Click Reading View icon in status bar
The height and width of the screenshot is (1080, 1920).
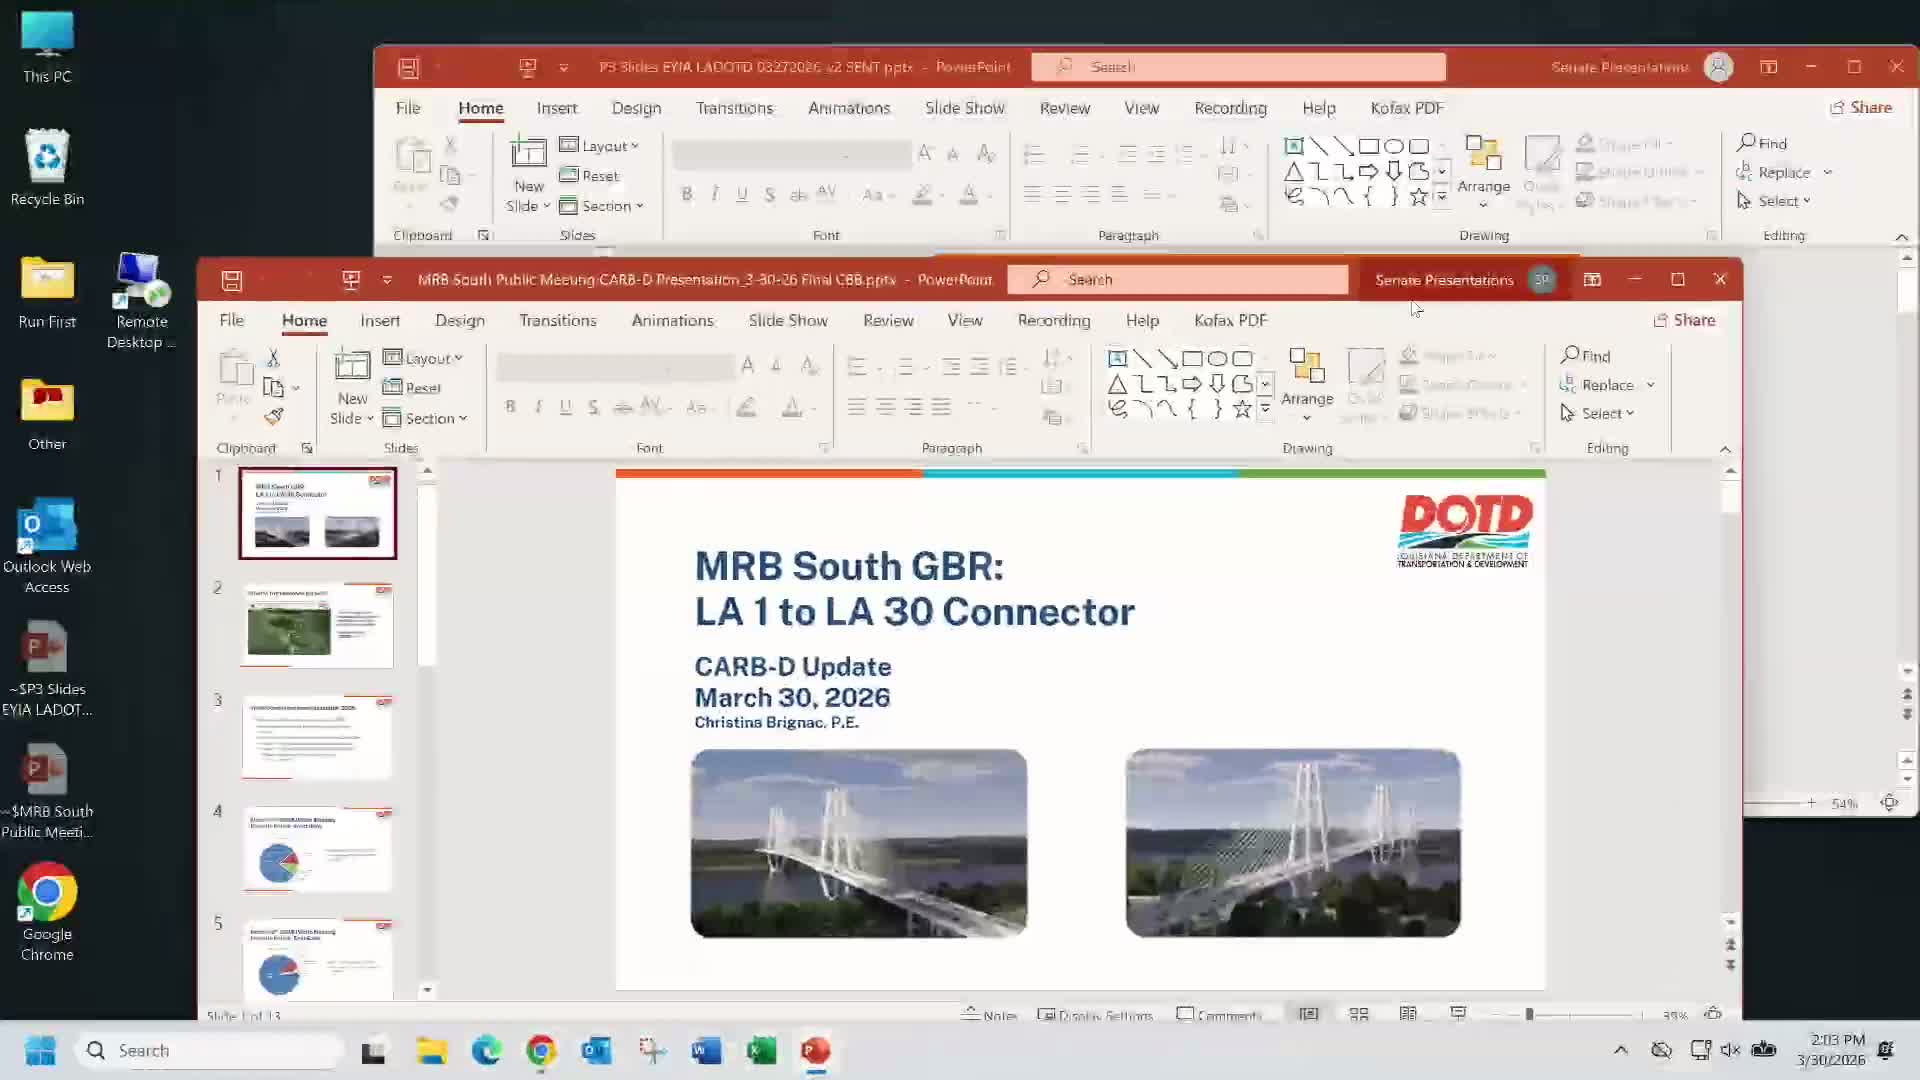[1408, 1014]
